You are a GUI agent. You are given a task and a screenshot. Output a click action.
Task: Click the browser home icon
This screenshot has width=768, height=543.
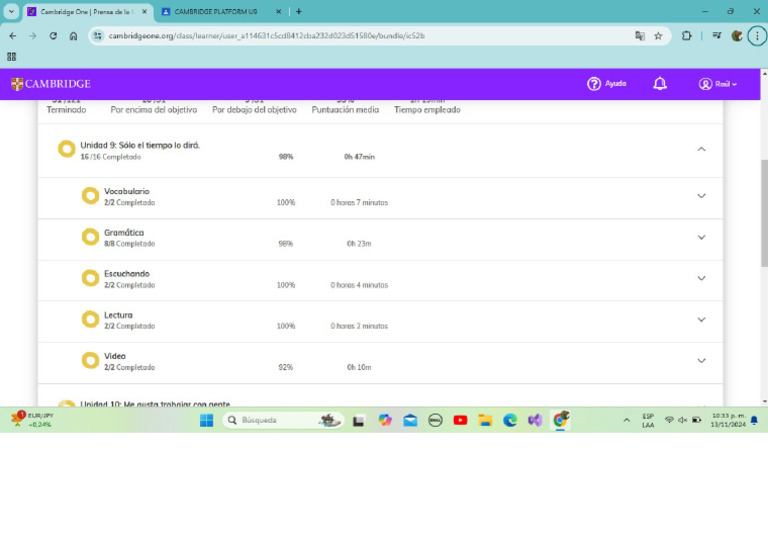(73, 36)
